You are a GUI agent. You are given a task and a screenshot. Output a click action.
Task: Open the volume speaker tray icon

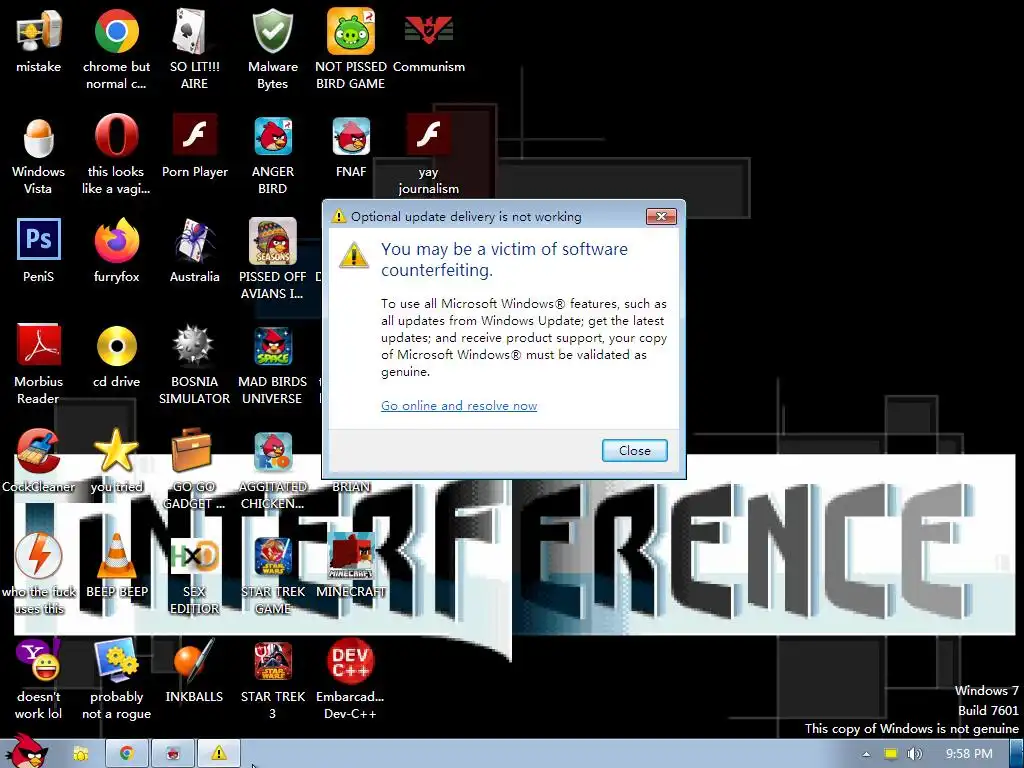[x=914, y=754]
